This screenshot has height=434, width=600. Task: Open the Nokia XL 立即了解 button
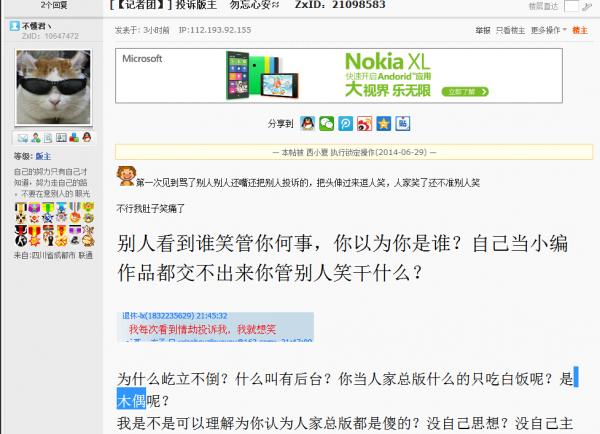coord(465,92)
